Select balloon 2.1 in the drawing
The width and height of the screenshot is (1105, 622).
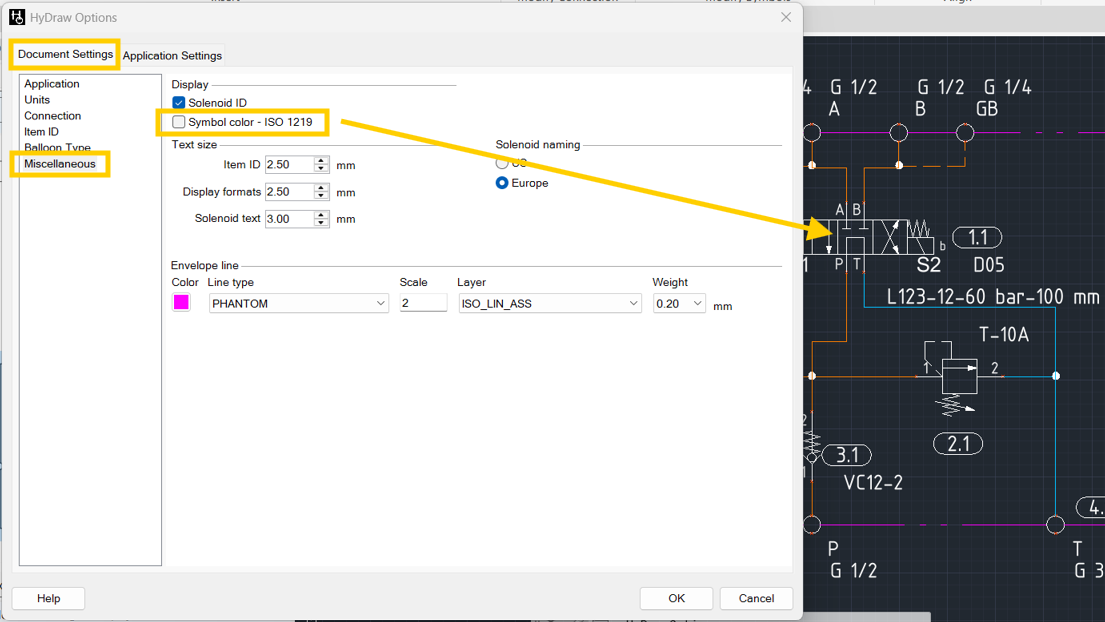tap(958, 444)
